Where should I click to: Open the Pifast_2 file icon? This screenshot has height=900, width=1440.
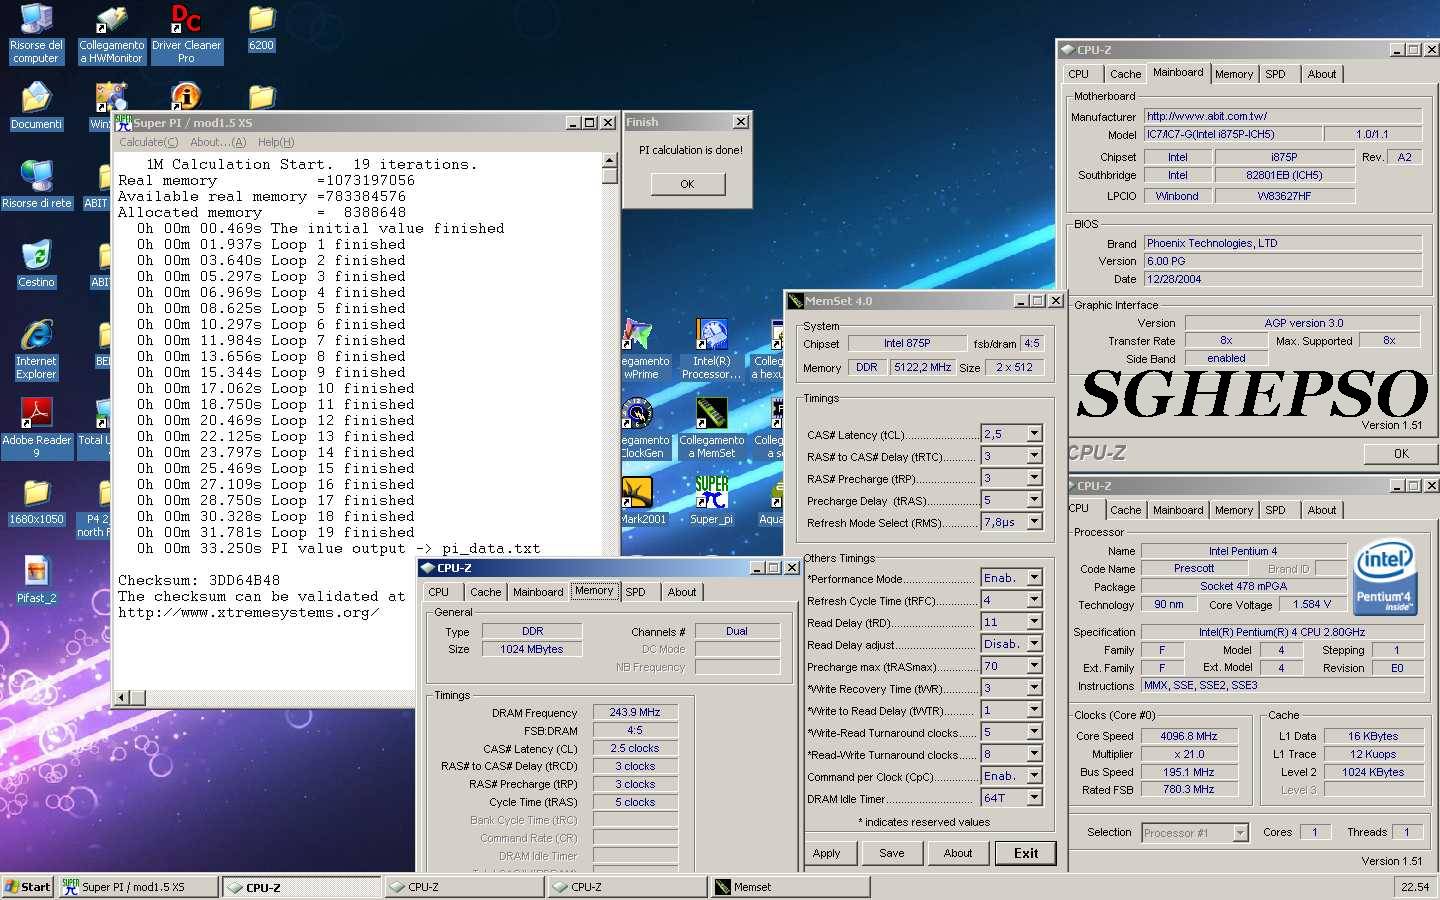[36, 580]
